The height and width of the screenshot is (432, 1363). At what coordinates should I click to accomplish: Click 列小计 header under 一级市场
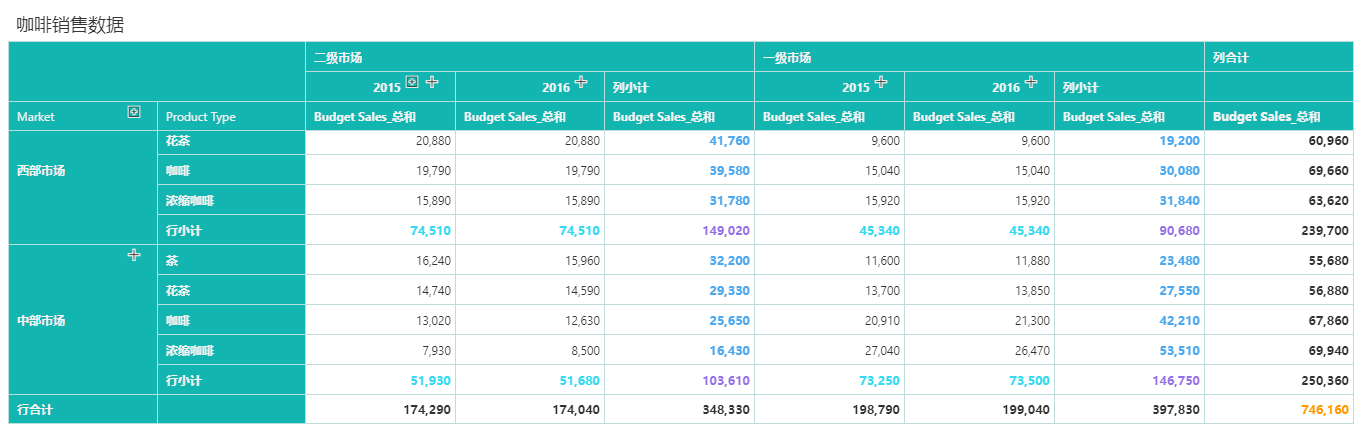[1080, 88]
